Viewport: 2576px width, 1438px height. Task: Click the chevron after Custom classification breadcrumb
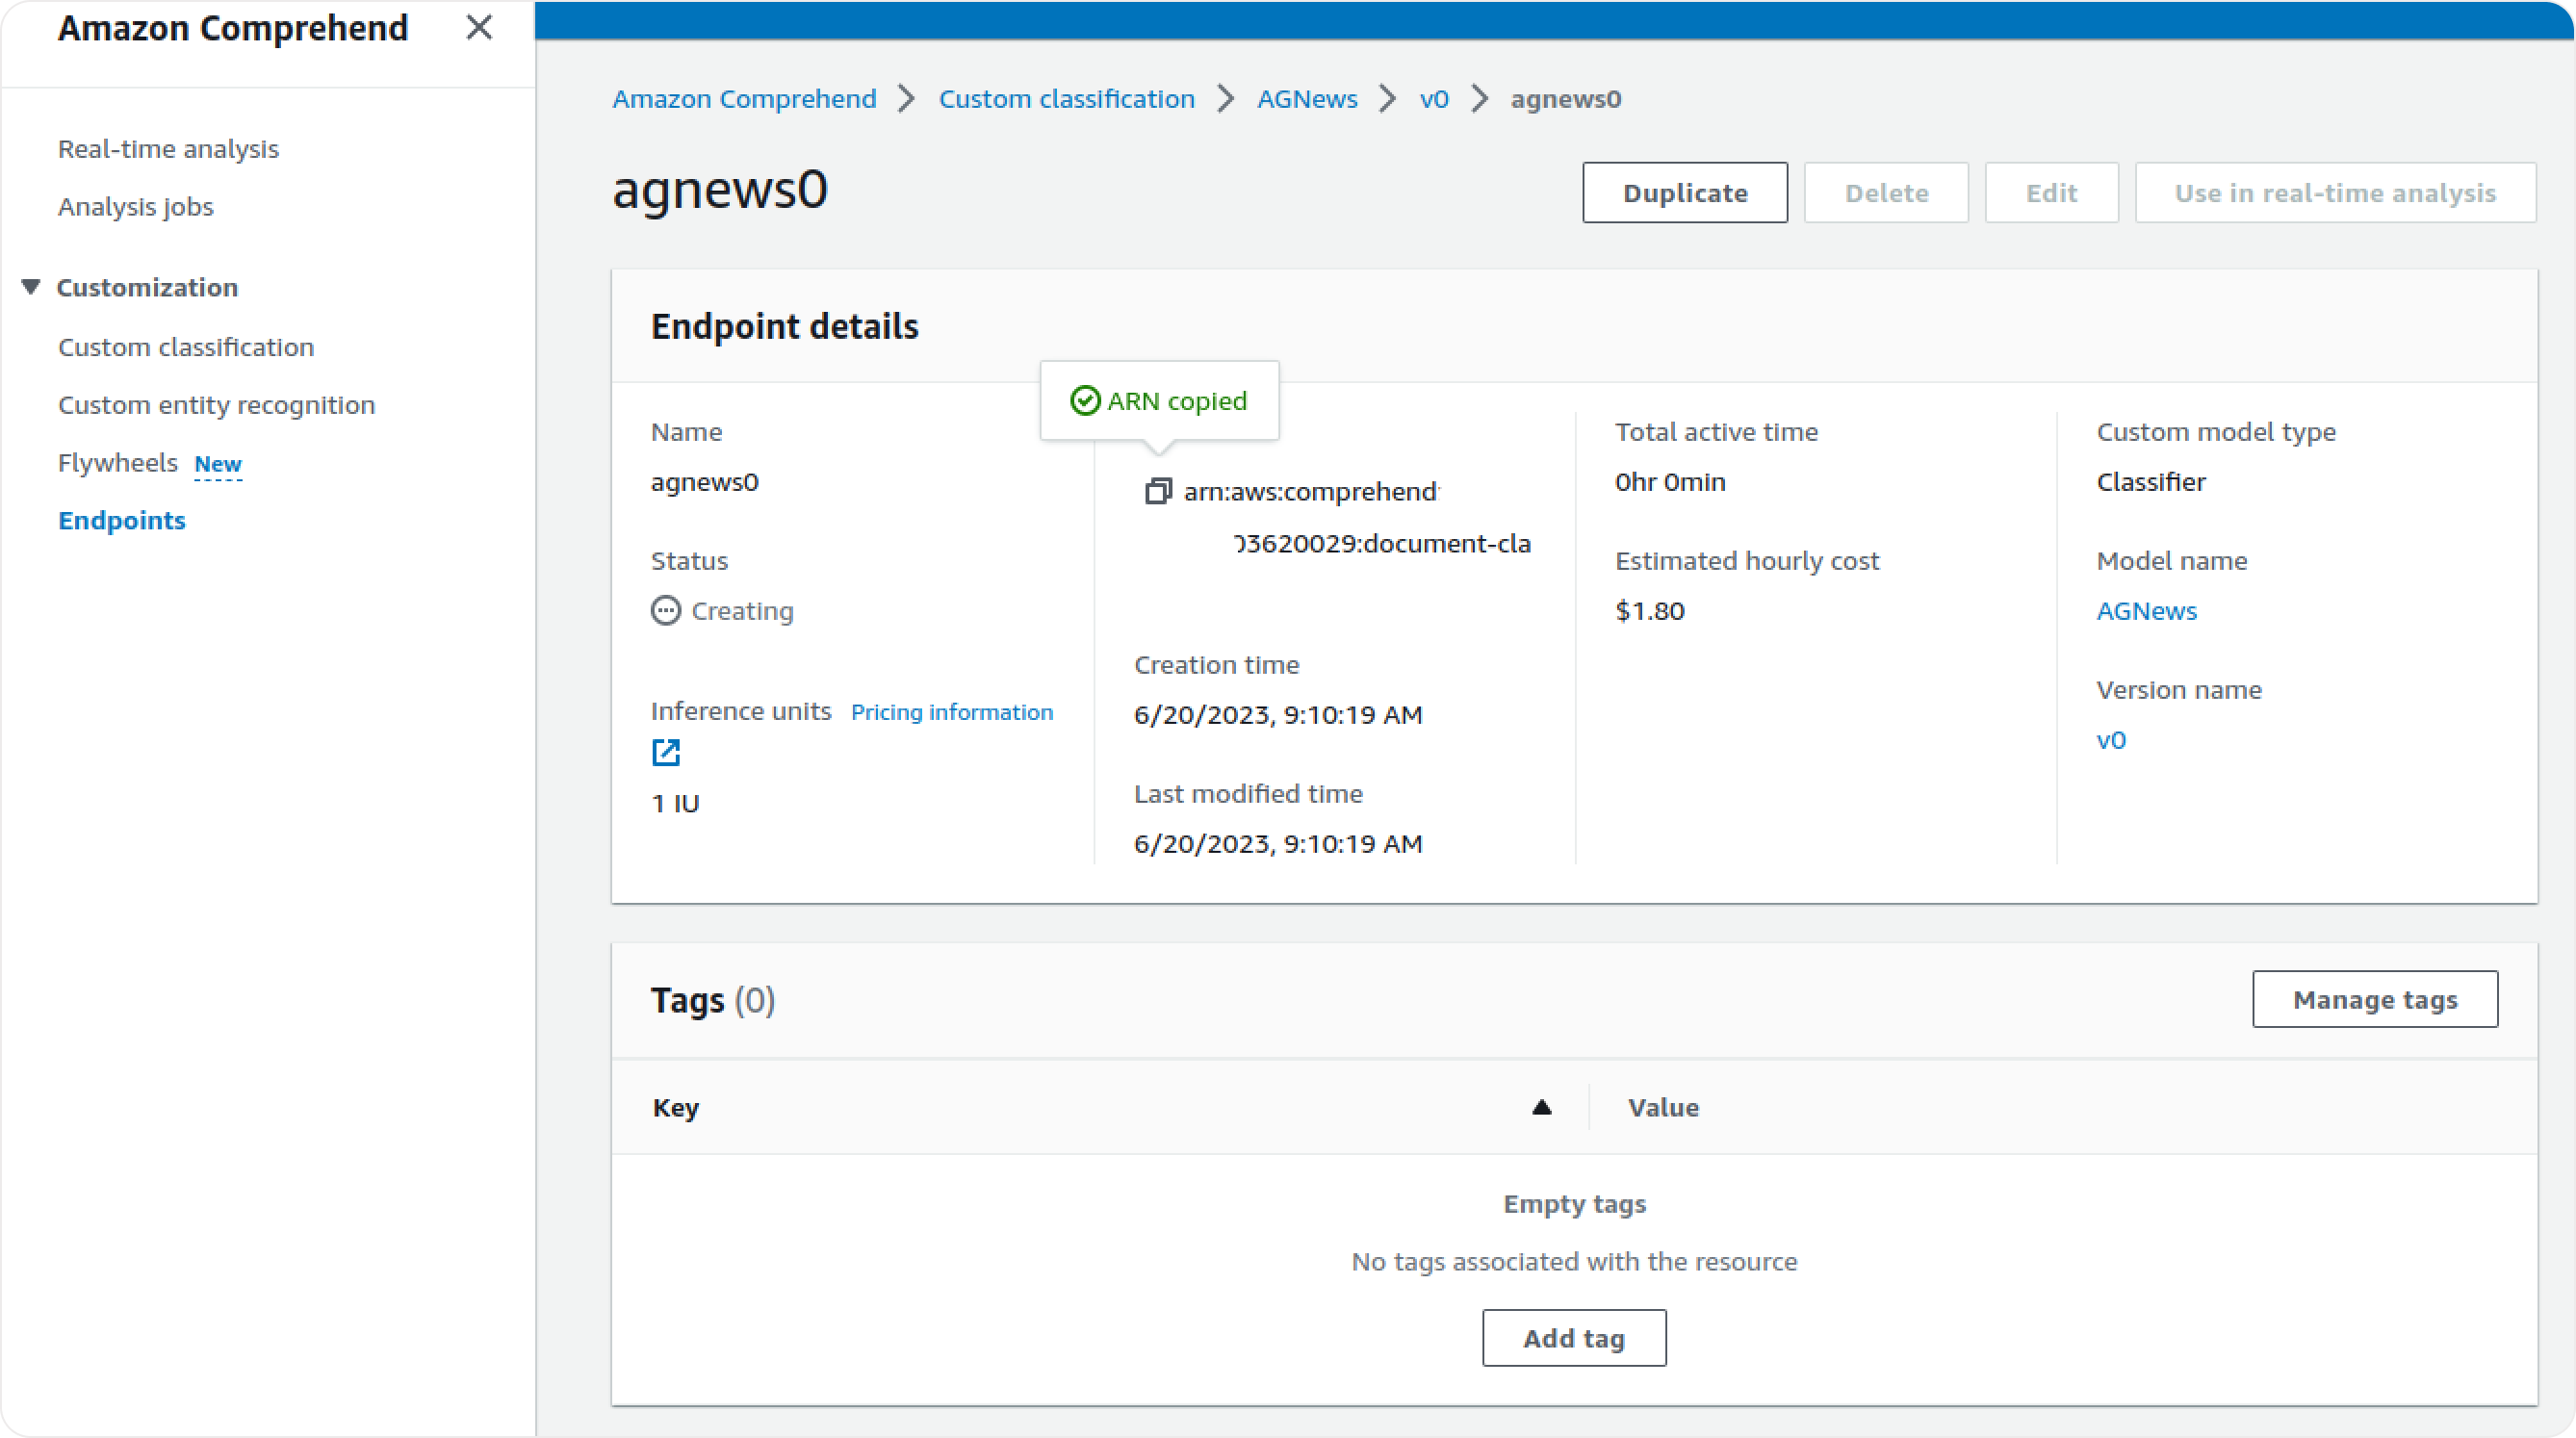pyautogui.click(x=1224, y=99)
